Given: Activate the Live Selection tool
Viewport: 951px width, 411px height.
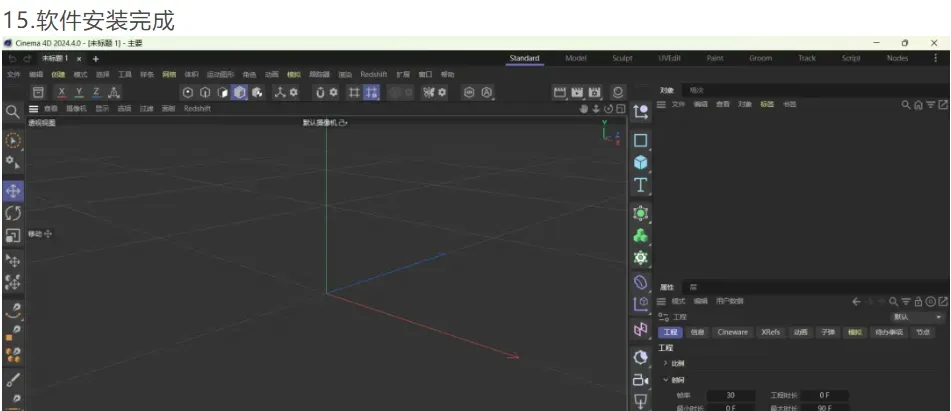Looking at the screenshot, I should (13, 141).
